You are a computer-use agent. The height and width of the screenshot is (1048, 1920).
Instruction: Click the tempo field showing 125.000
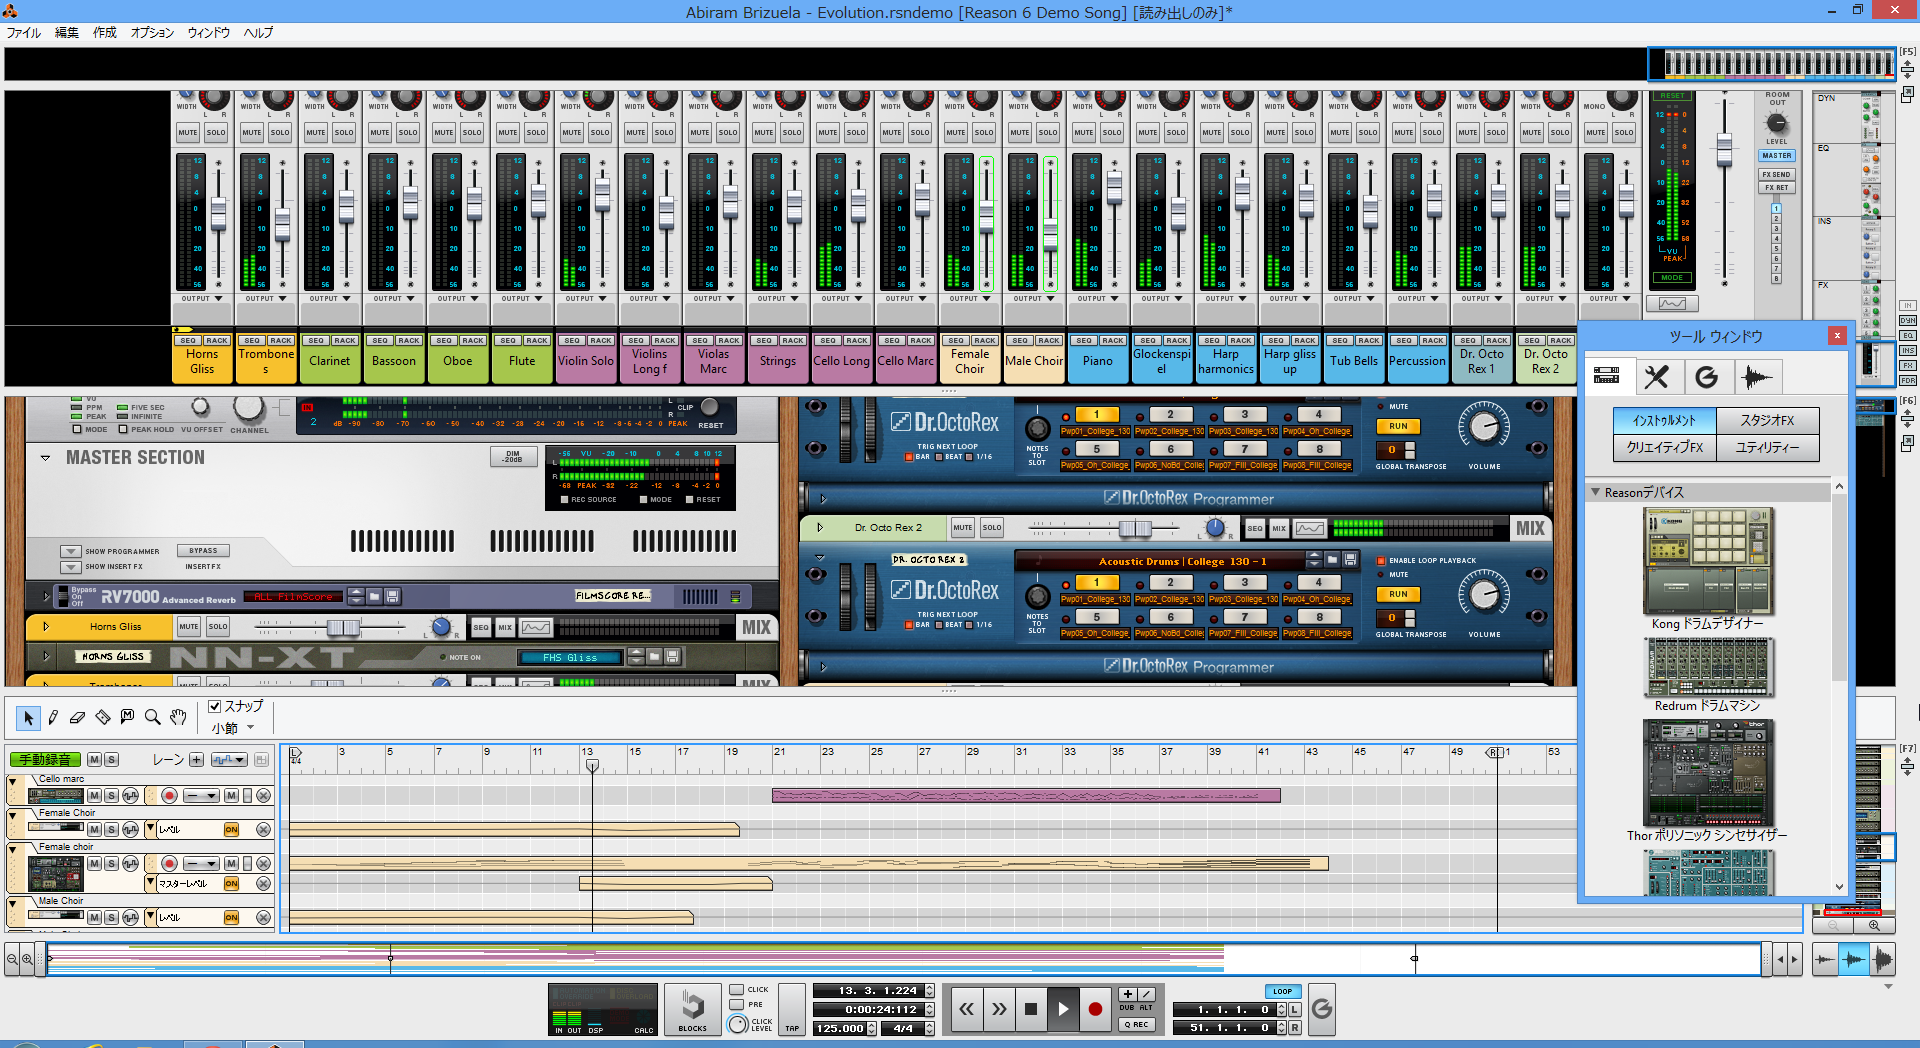click(x=839, y=1028)
